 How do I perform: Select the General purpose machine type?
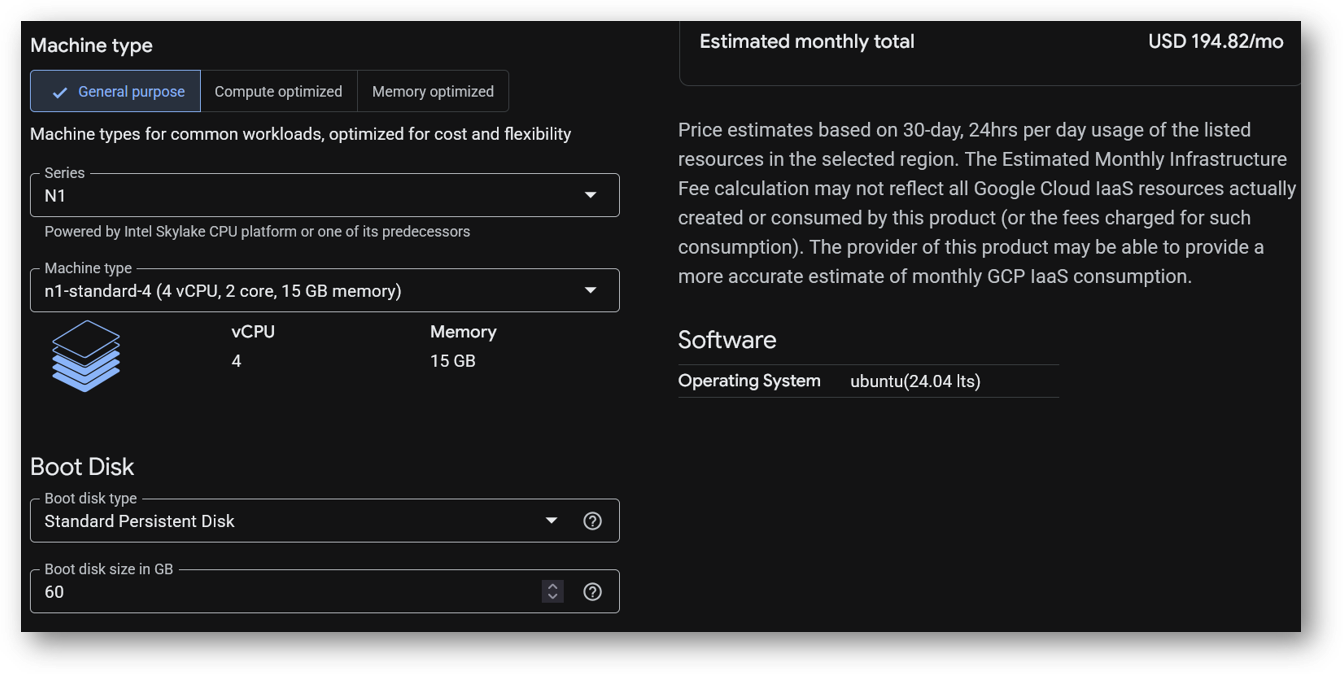point(115,91)
